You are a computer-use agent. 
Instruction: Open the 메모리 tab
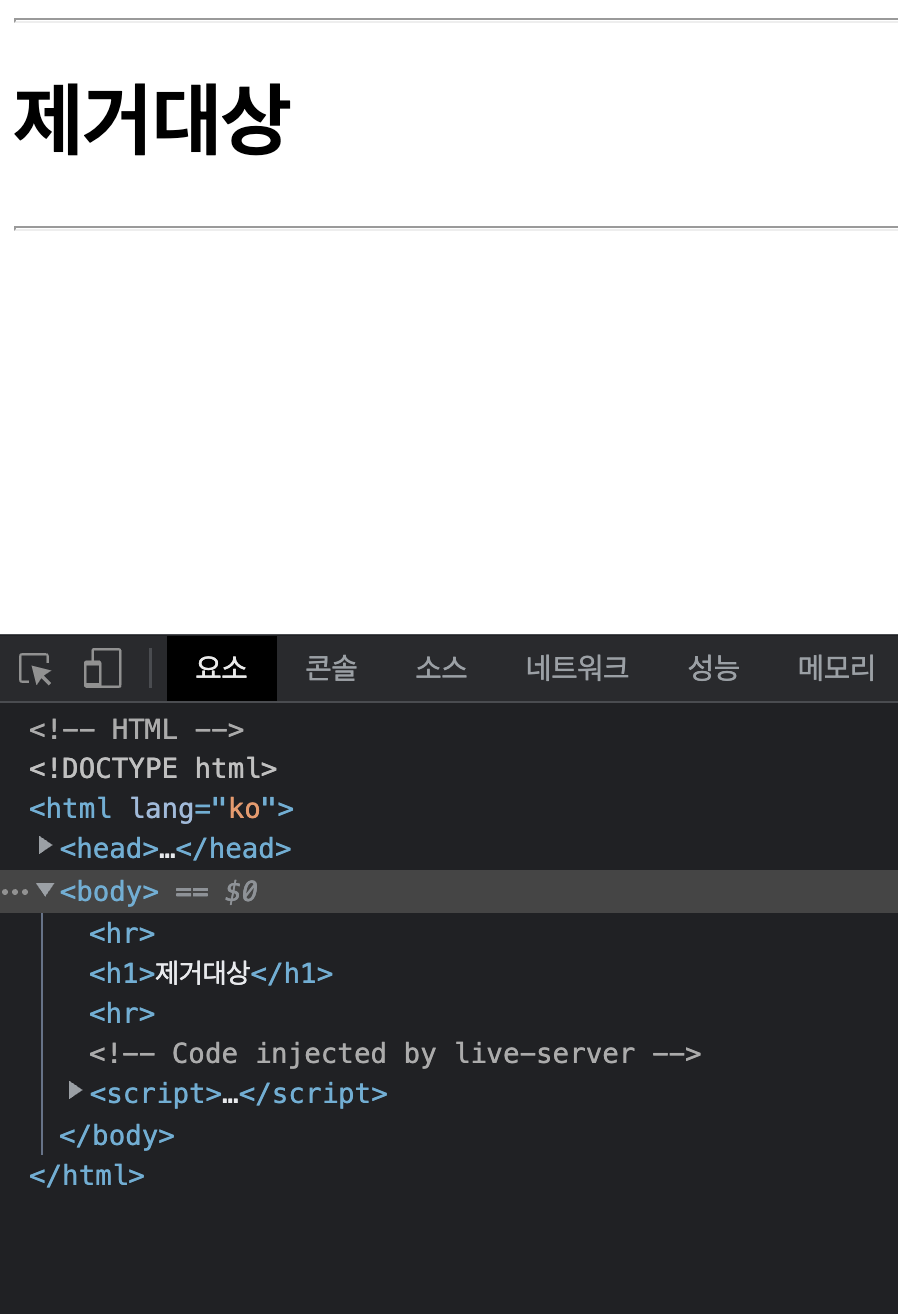836,668
